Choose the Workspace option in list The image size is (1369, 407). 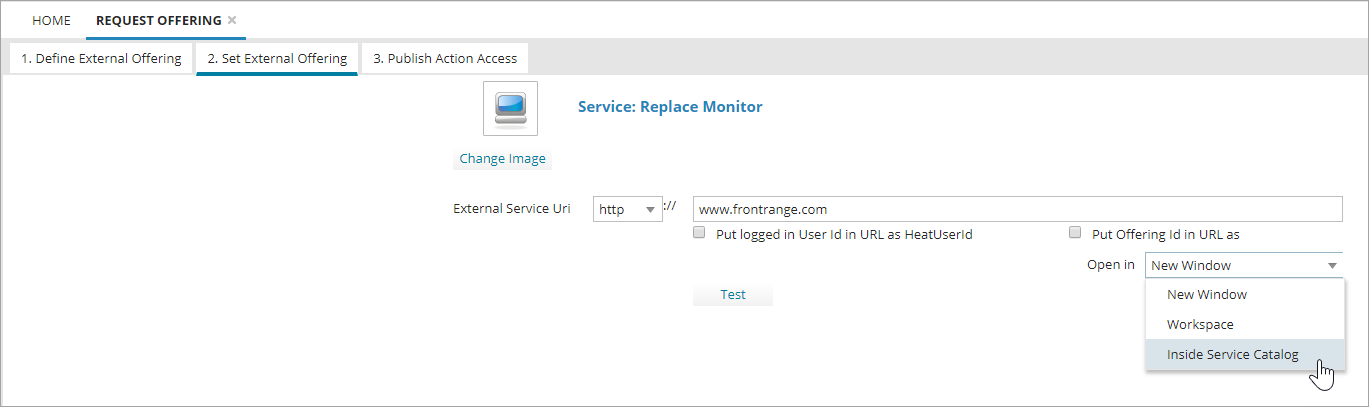[1199, 325]
